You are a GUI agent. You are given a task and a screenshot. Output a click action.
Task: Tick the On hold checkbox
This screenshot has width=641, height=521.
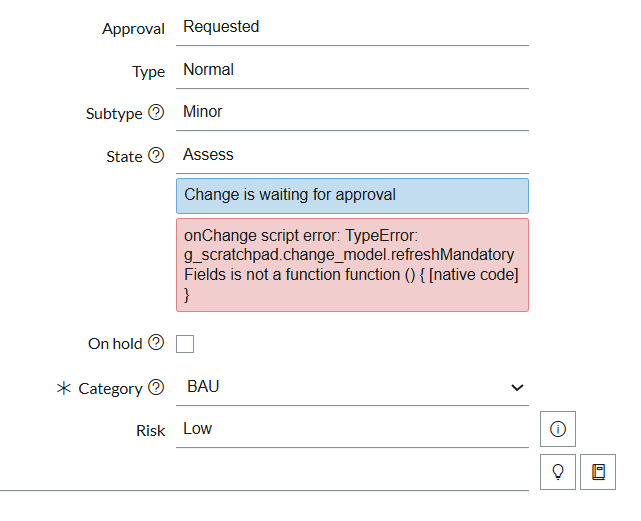(x=185, y=344)
